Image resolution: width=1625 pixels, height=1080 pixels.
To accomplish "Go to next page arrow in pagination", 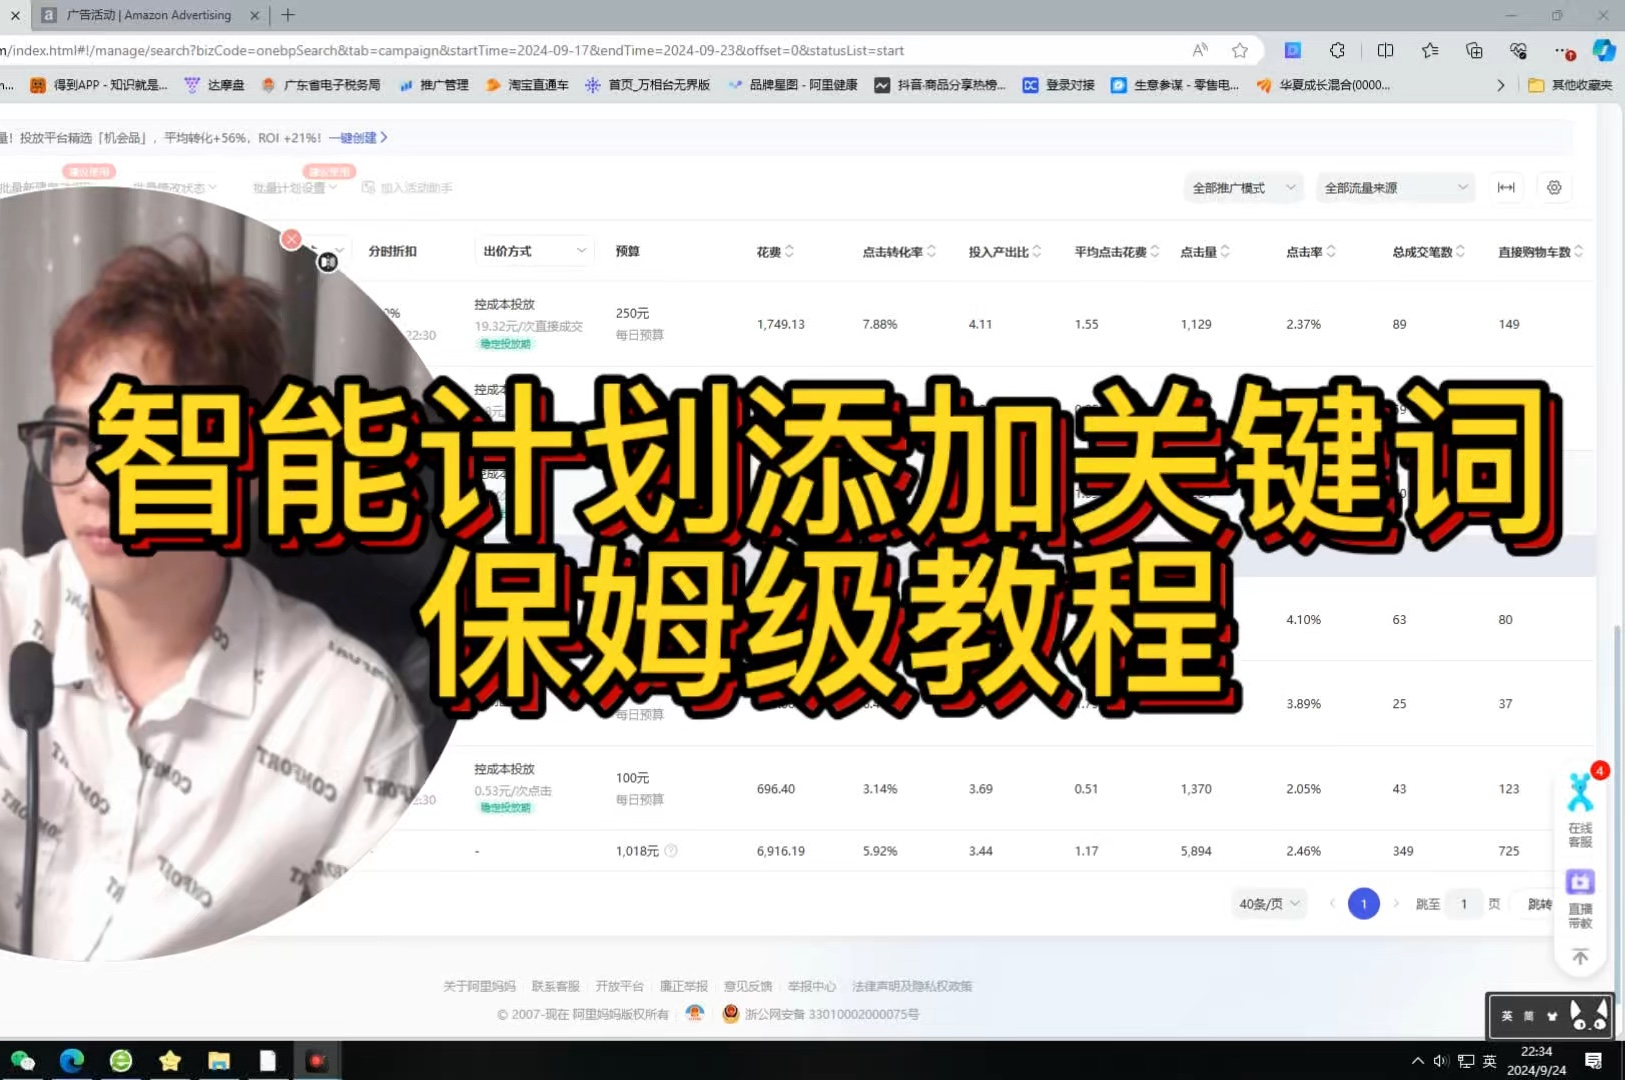I will click(1396, 904).
